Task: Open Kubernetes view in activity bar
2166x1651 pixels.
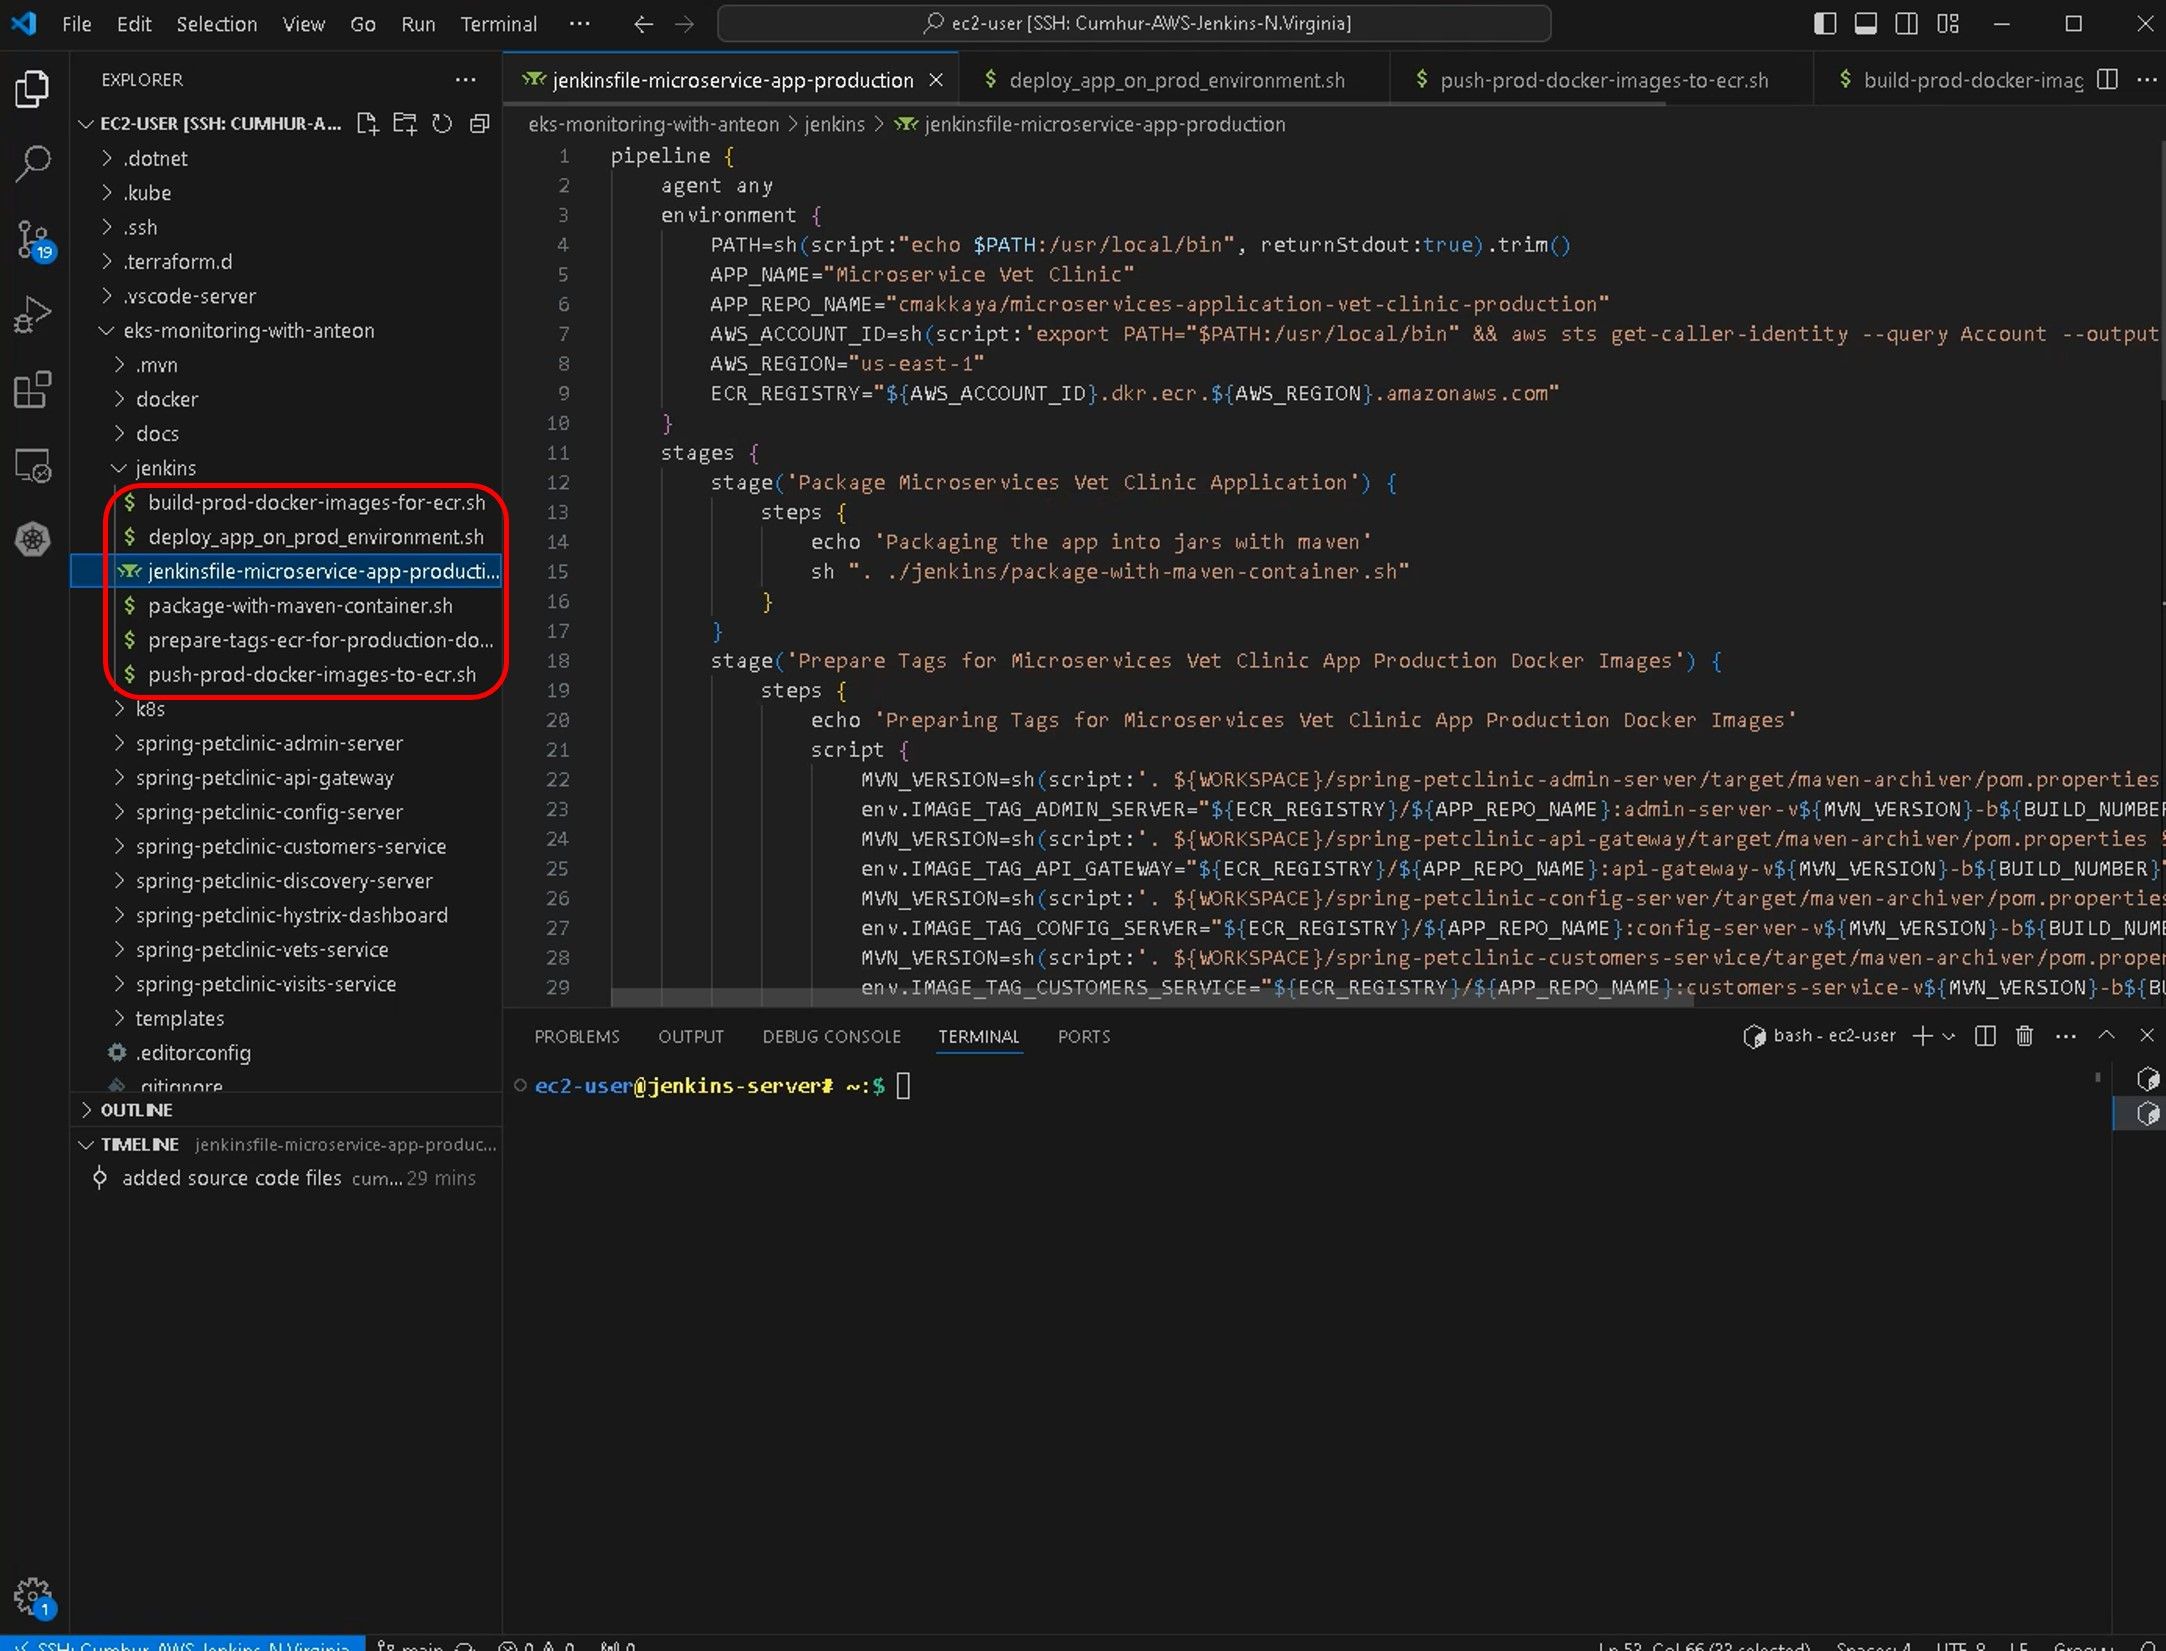Action: point(33,540)
